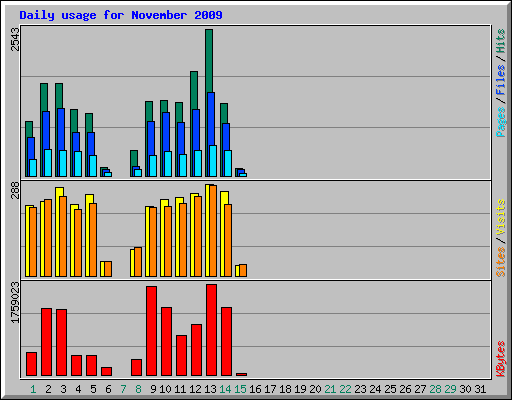The height and width of the screenshot is (400, 512).
Task: Select the blue "Files" legend label
Action: click(501, 80)
